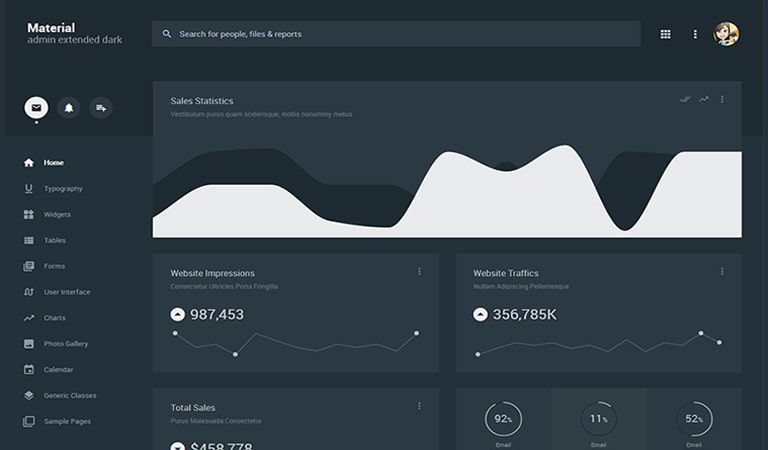Open Sales Statistics card options menu
Viewport: 768px width, 450px height.
[722, 99]
